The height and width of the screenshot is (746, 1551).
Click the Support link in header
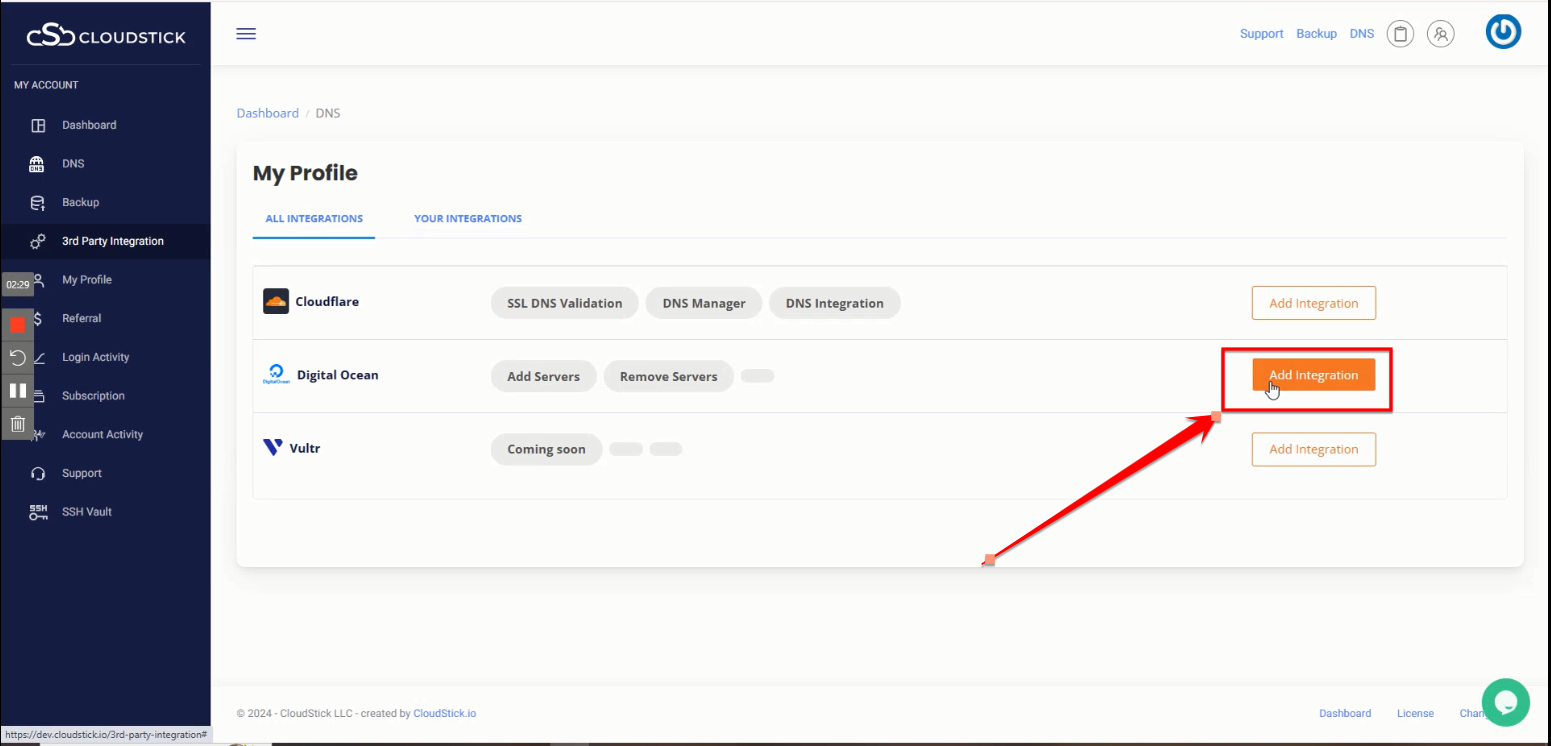(1261, 34)
